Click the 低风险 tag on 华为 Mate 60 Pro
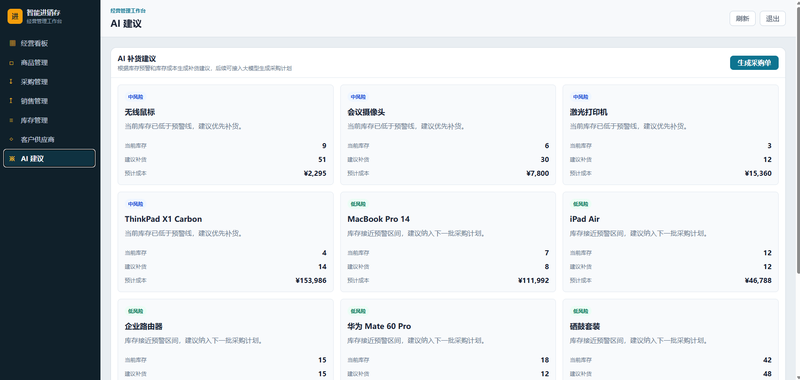The image size is (800, 380). 358,311
